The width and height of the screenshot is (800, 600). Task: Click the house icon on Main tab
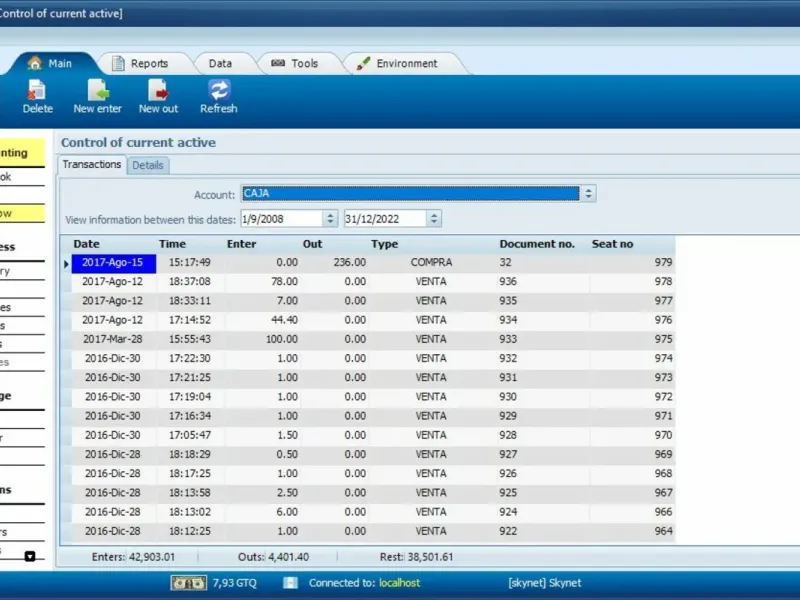click(x=35, y=63)
